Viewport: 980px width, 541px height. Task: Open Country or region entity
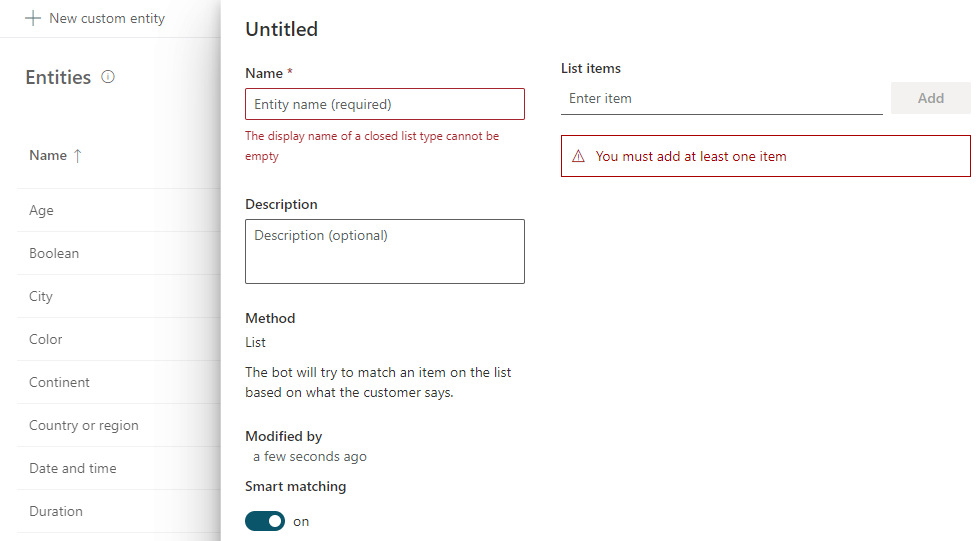(119, 425)
